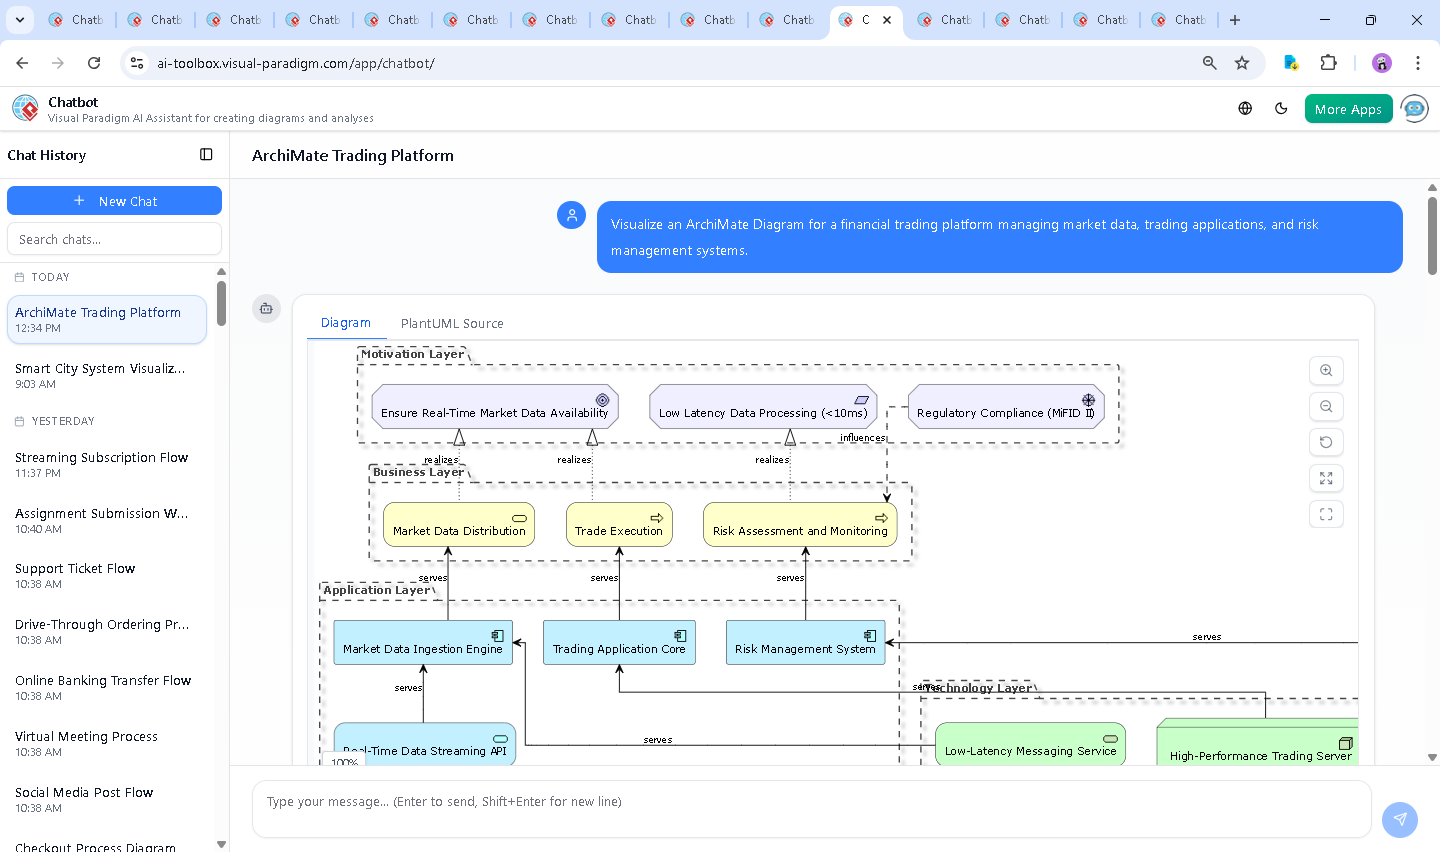Click the More Apps button
The width and height of the screenshot is (1440, 852).
(x=1348, y=108)
